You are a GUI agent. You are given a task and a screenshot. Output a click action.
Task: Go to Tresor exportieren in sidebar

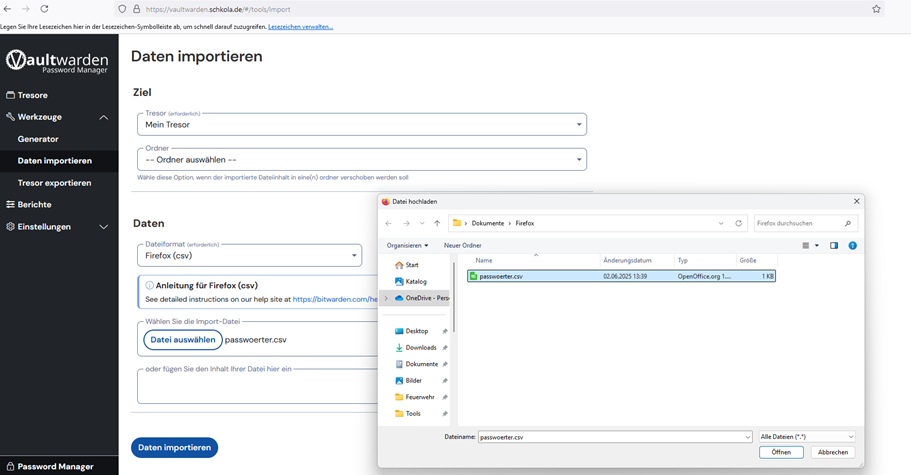[54, 183]
